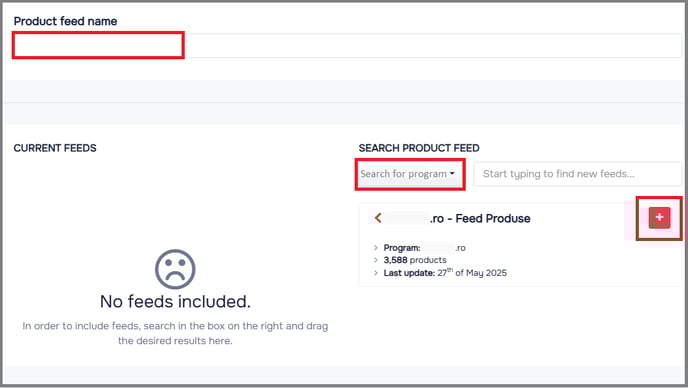Click the Last update 27th of May 2025 line
This screenshot has width=688, height=388.
[445, 273]
